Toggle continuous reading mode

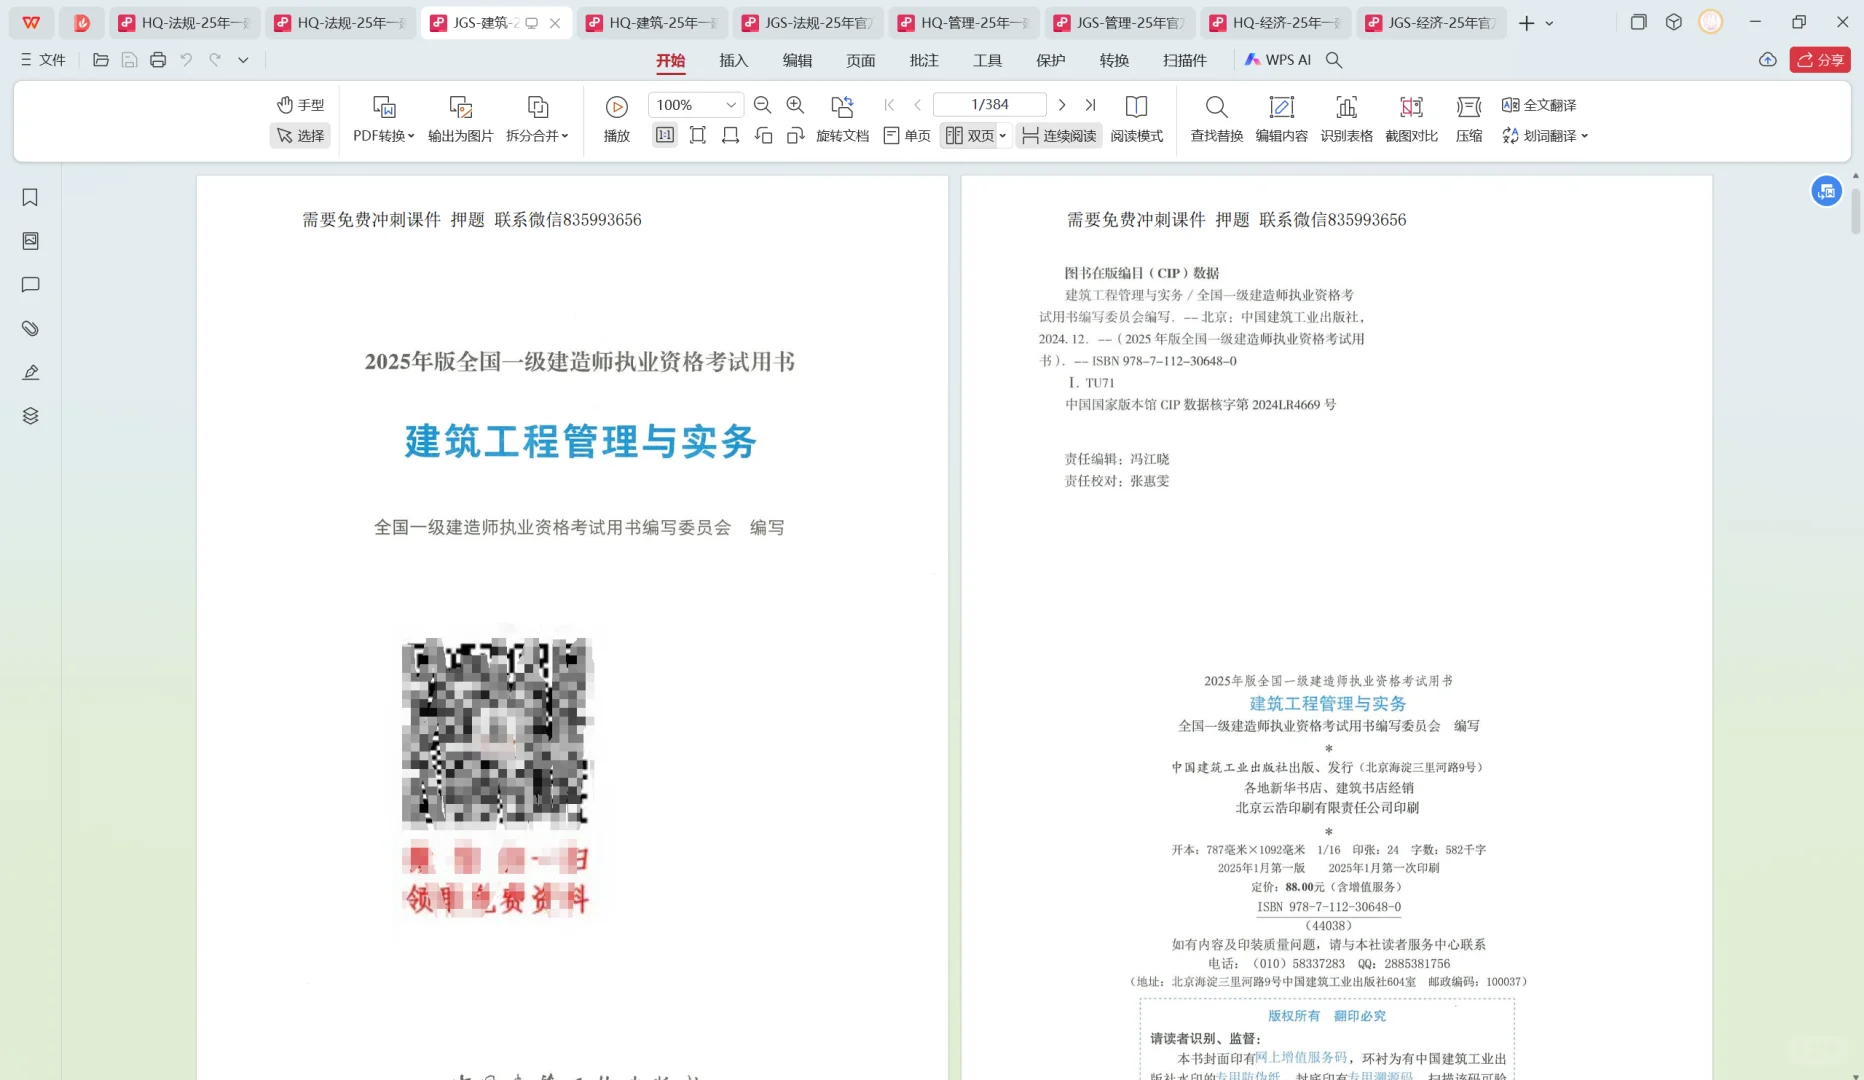tap(1059, 136)
